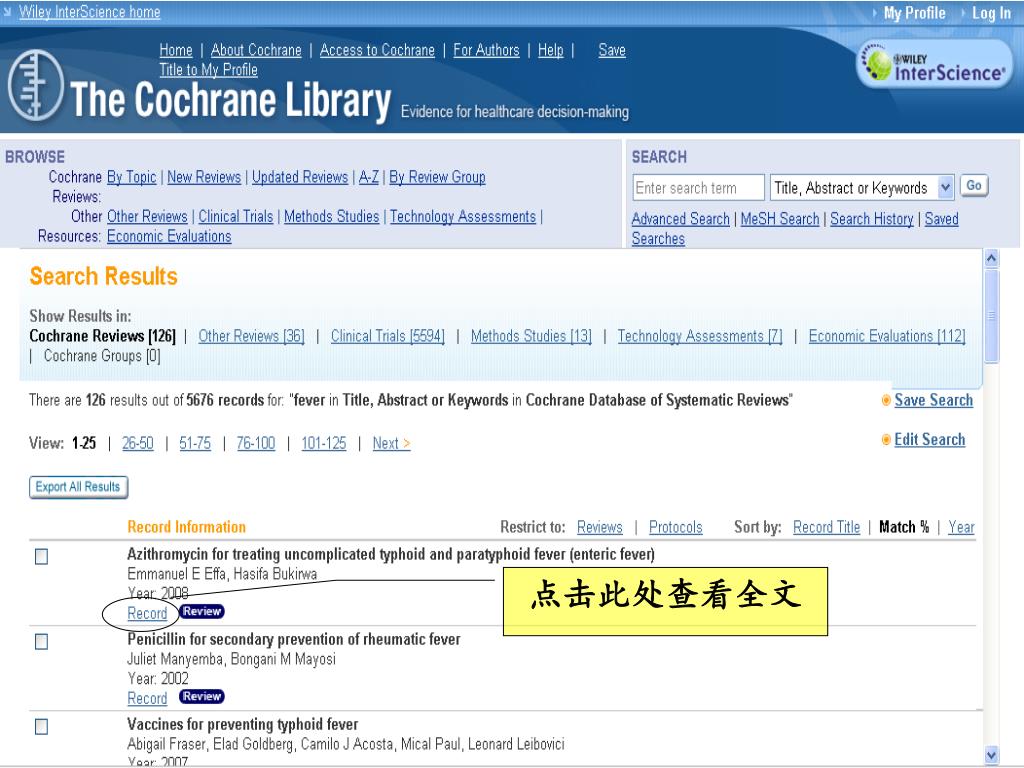Open Help page link

(551, 50)
